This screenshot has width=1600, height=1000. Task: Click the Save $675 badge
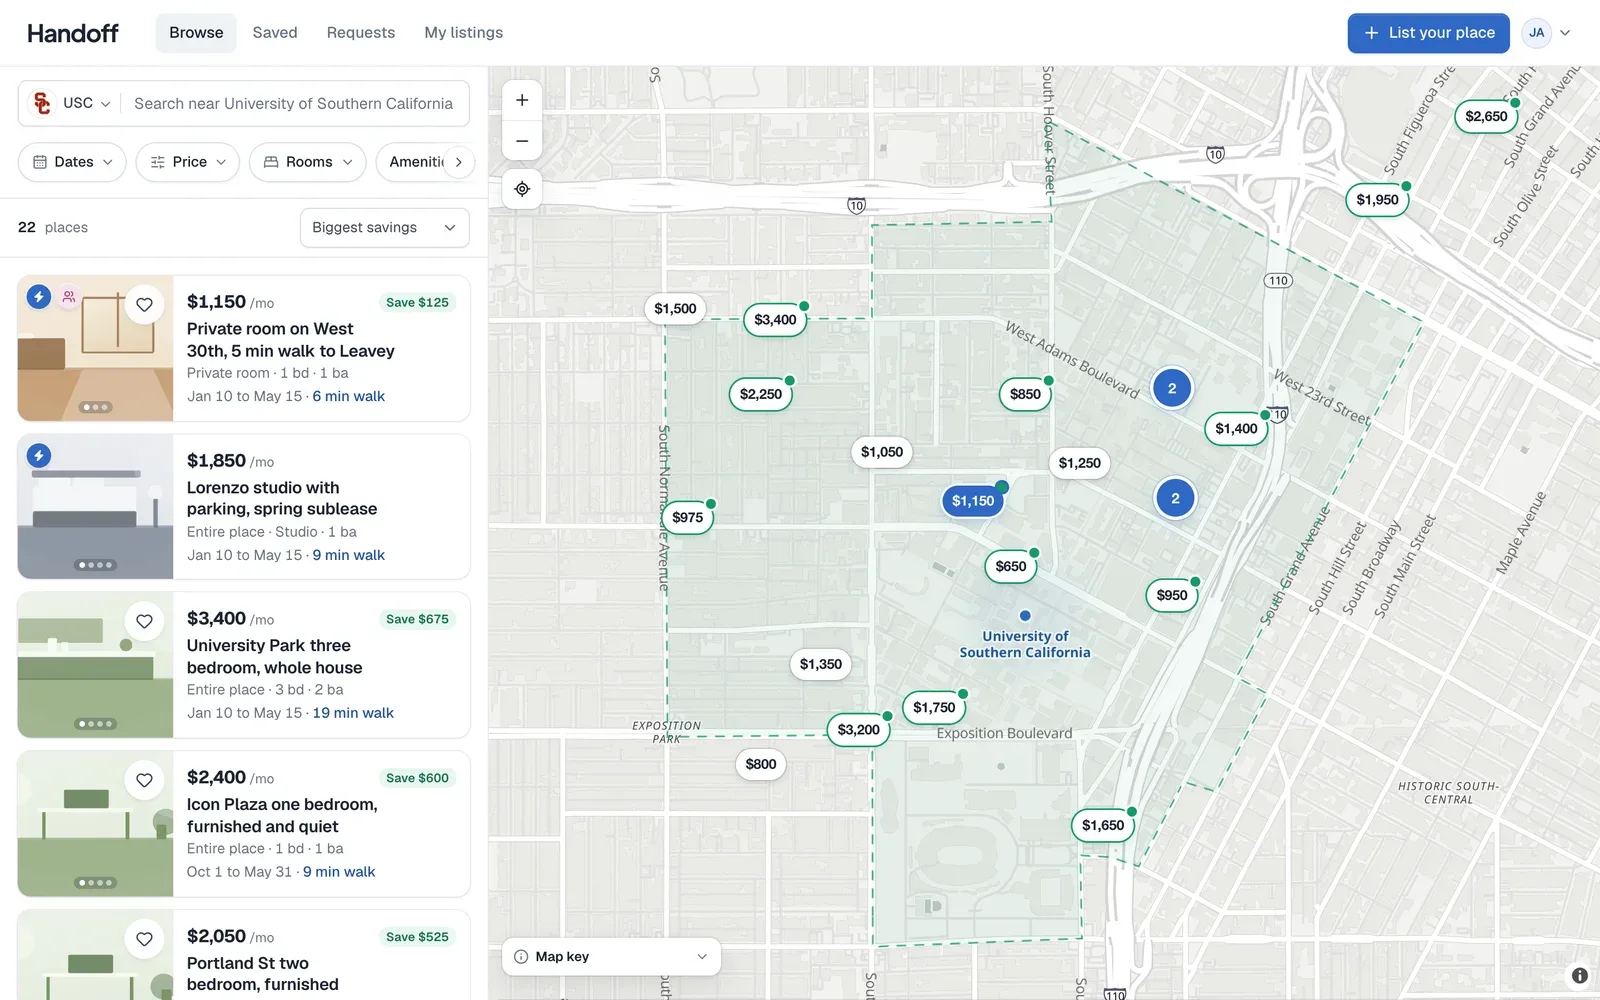click(x=417, y=619)
